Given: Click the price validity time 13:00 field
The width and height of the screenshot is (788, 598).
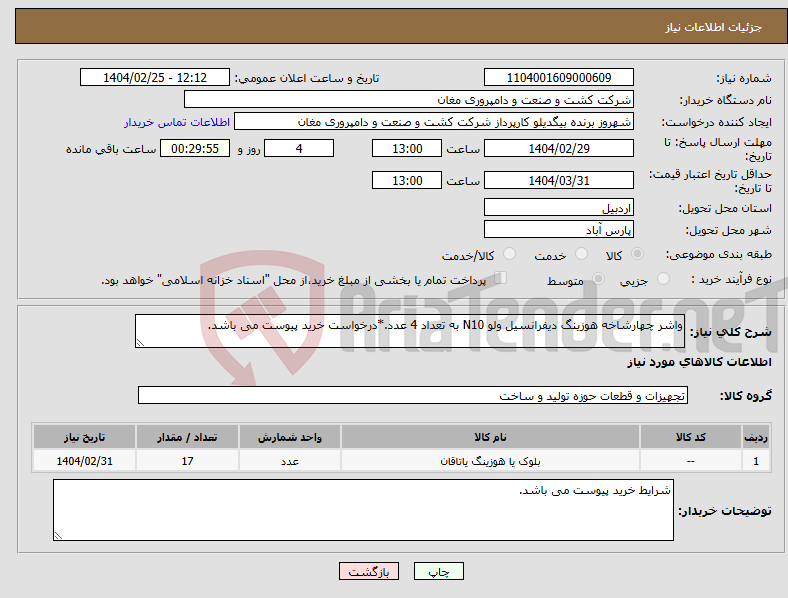Looking at the screenshot, I should (x=407, y=180).
